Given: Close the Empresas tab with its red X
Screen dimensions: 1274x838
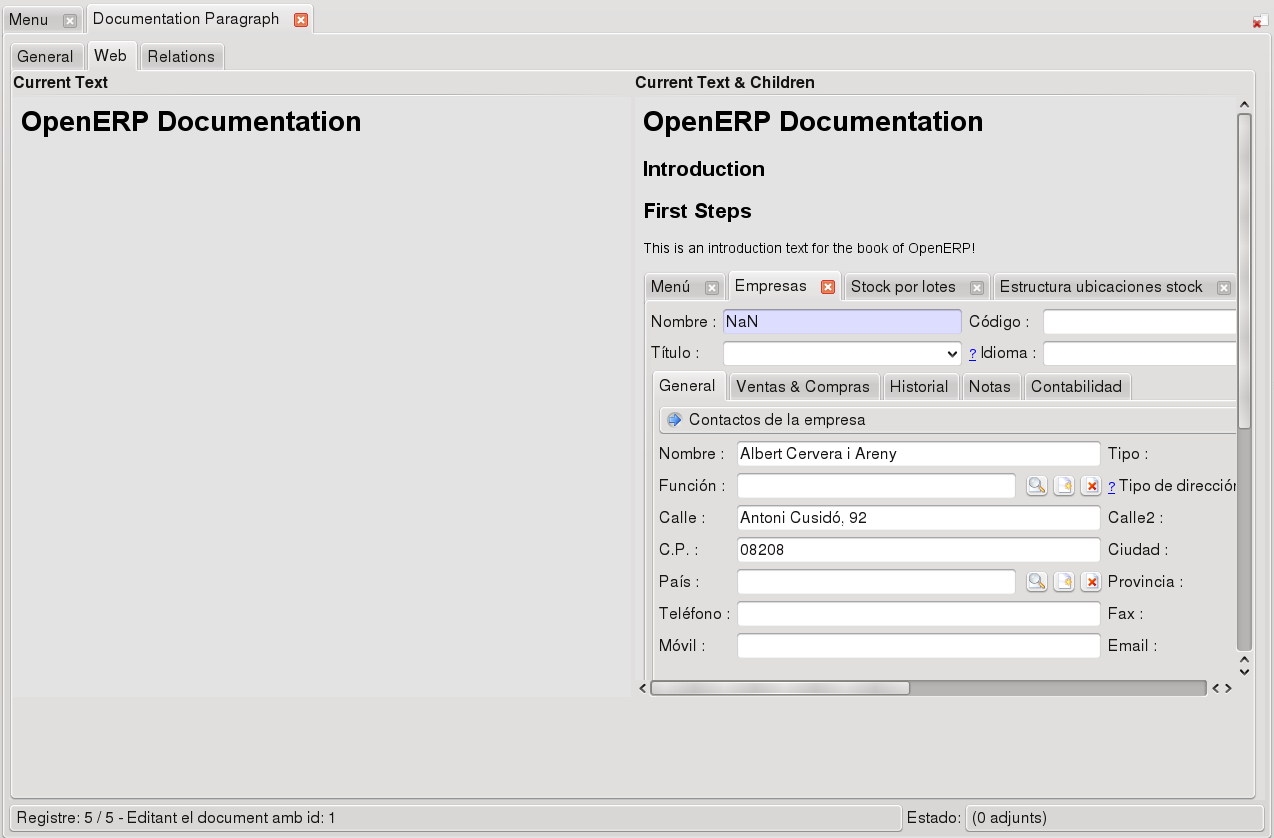Looking at the screenshot, I should [827, 287].
